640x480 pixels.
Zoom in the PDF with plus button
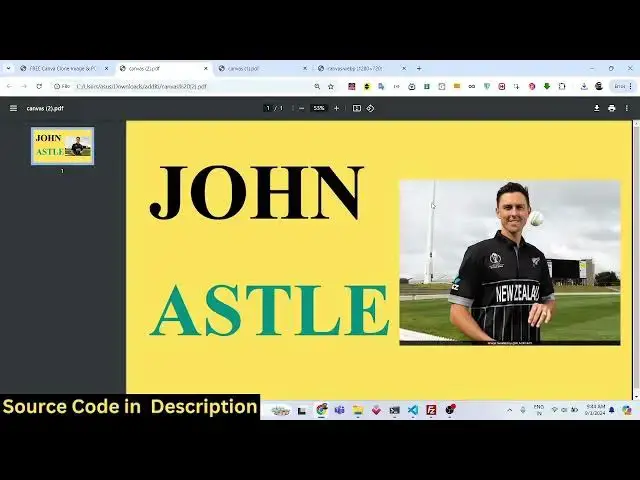(x=336, y=108)
